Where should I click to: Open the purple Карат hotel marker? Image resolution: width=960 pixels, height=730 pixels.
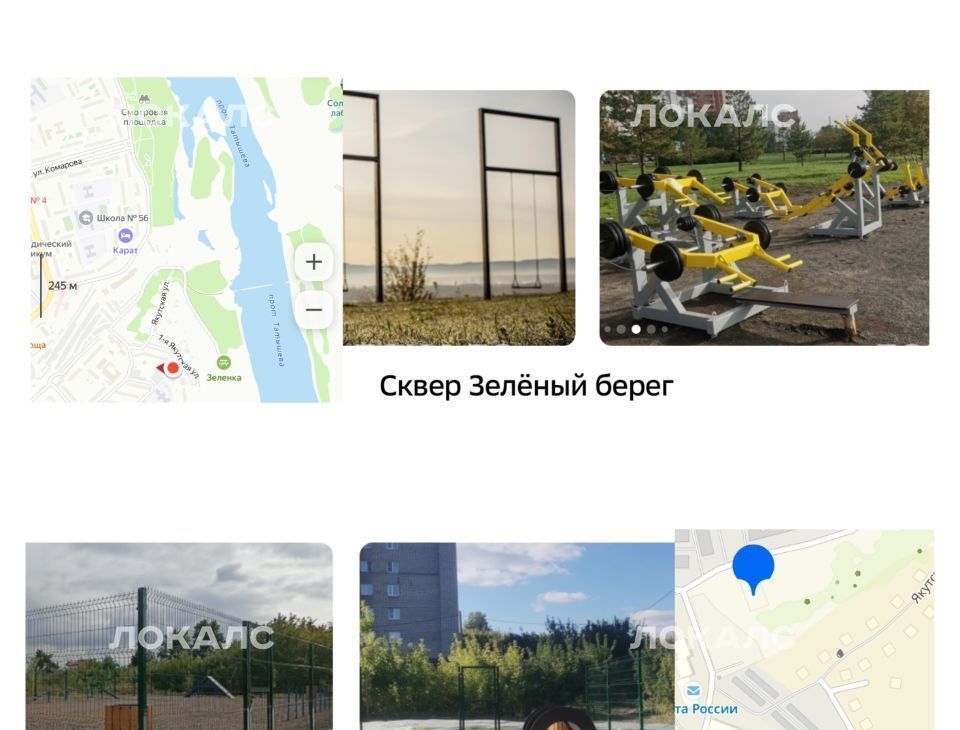(126, 236)
